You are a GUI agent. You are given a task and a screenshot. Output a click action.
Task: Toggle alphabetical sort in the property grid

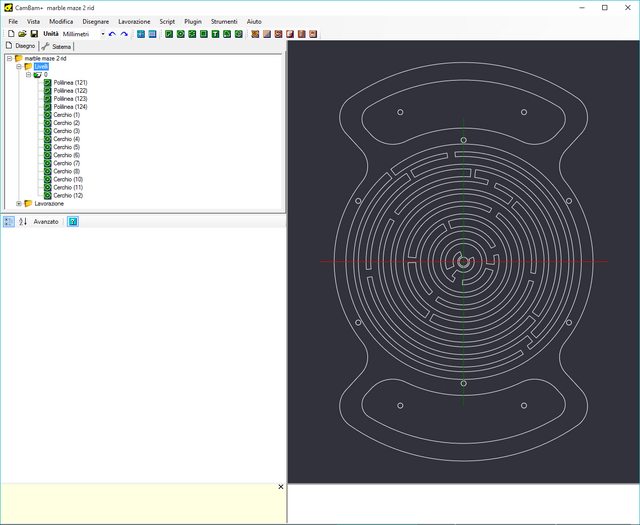coord(23,221)
